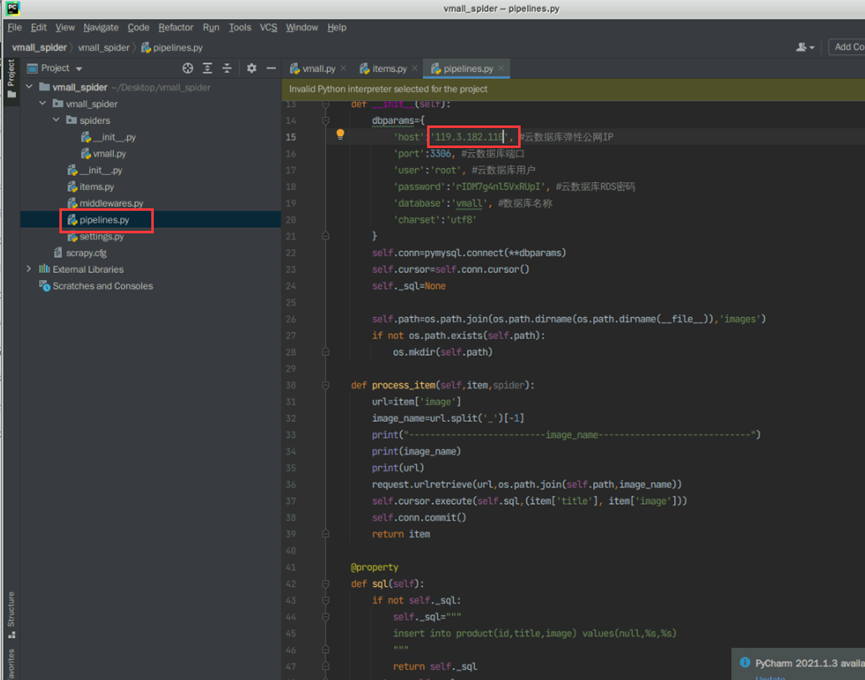
Task: Open the Refactor menu
Action: tap(176, 27)
